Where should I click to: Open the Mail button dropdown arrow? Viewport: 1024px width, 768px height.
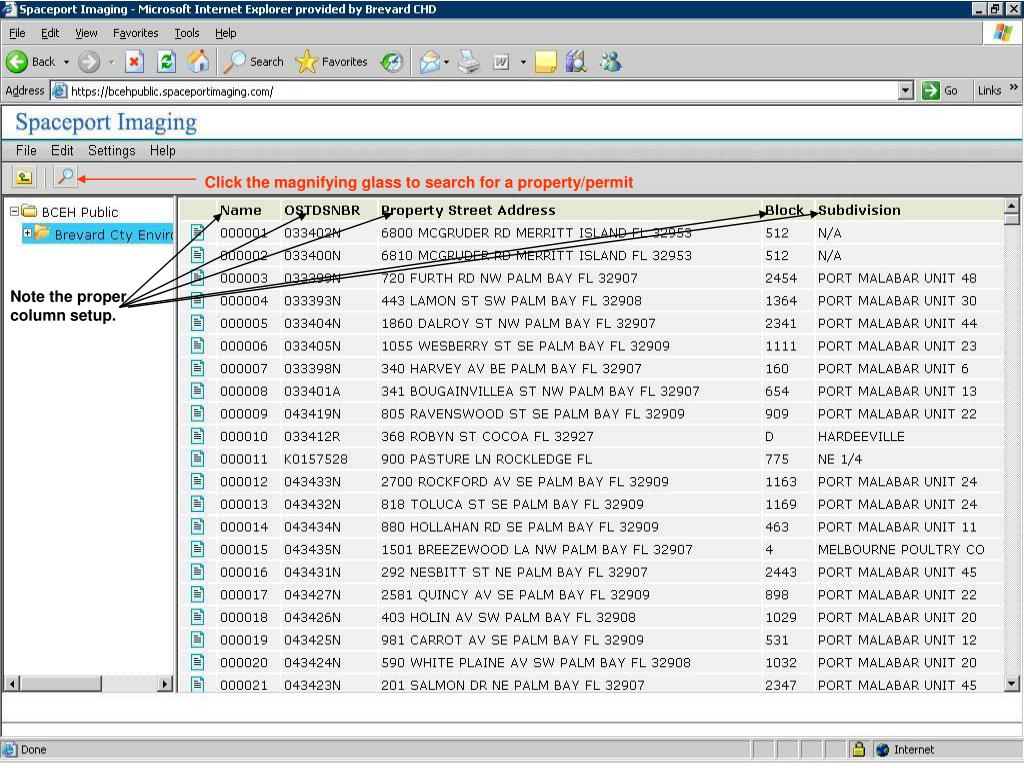click(x=447, y=62)
